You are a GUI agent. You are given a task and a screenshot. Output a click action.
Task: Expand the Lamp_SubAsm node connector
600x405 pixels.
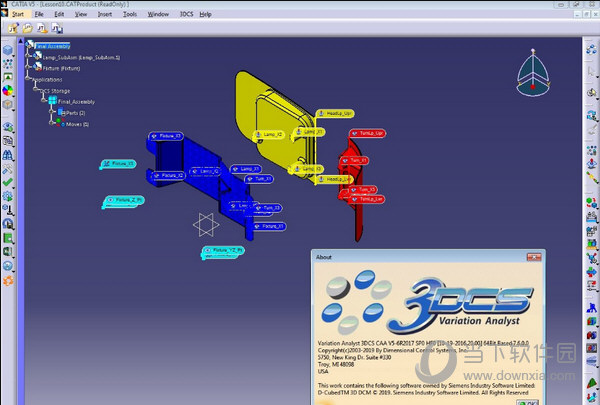pyautogui.click(x=28, y=56)
